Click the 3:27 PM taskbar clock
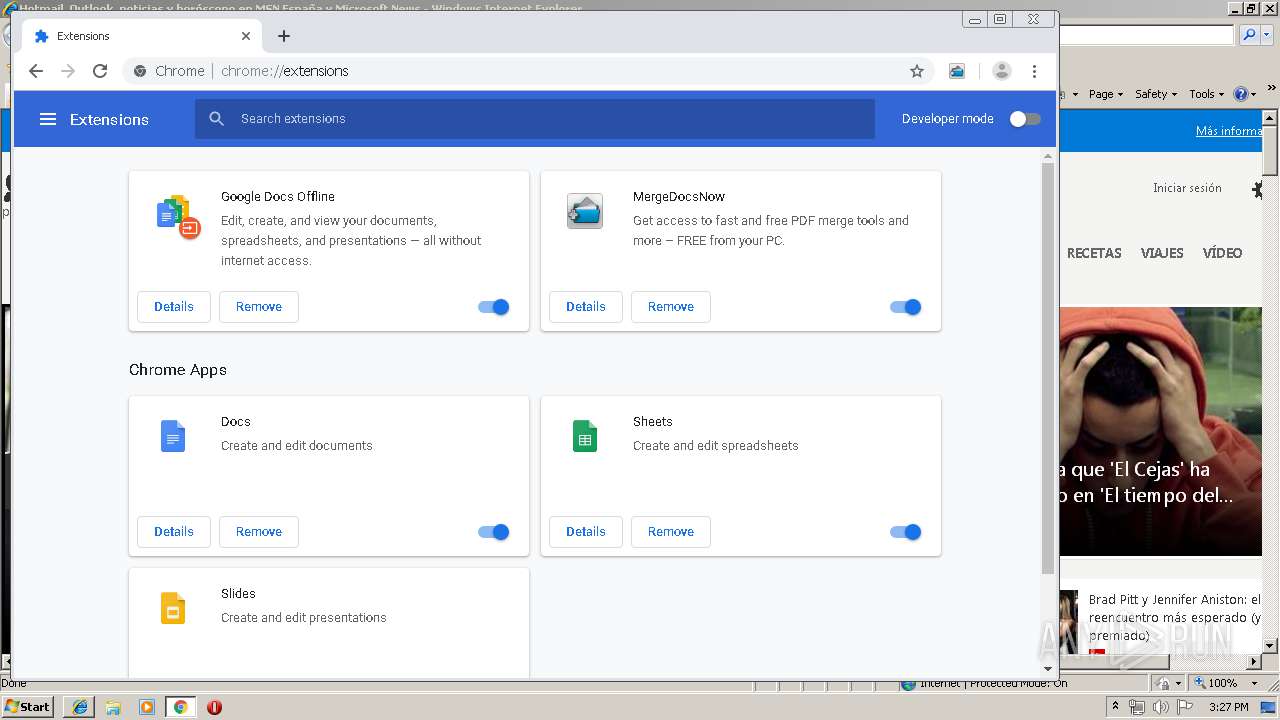 [x=1228, y=707]
